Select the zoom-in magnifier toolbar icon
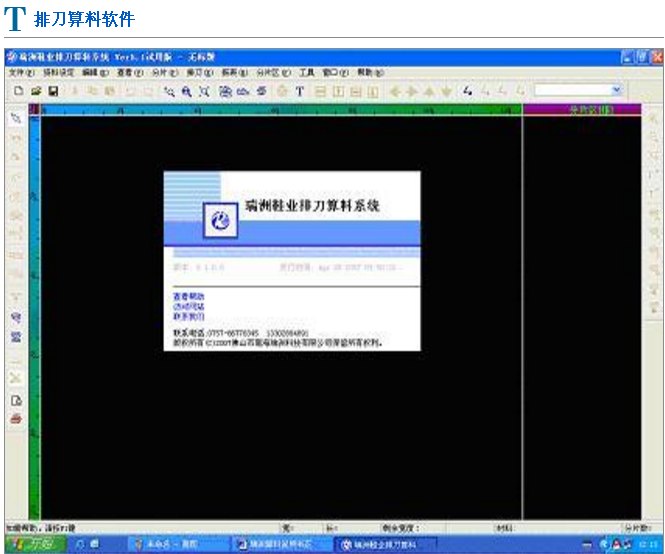This screenshot has width=665, height=554. click(187, 91)
